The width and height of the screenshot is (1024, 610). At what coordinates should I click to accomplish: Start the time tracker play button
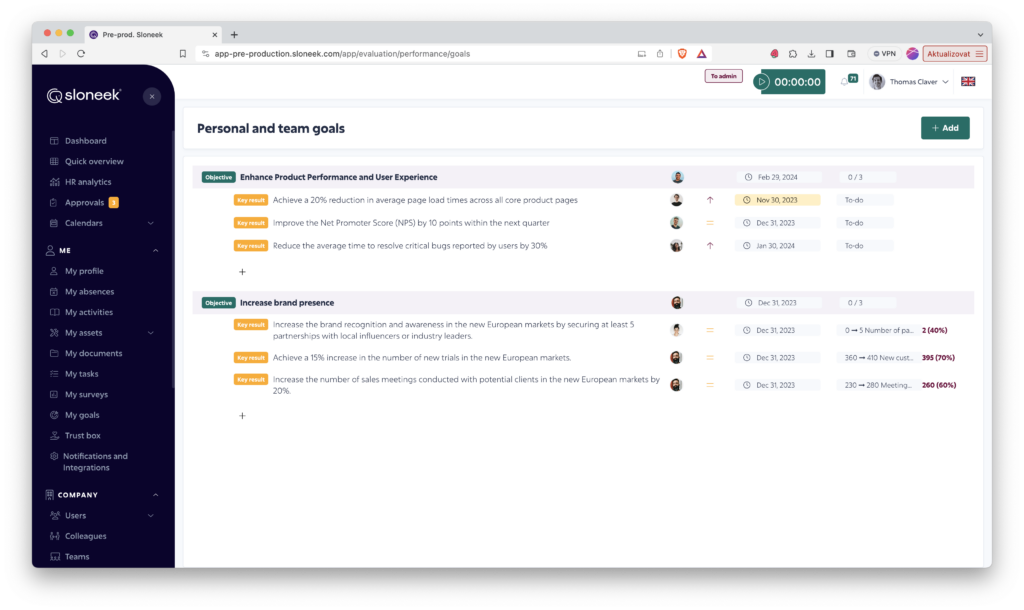pyautogui.click(x=762, y=82)
